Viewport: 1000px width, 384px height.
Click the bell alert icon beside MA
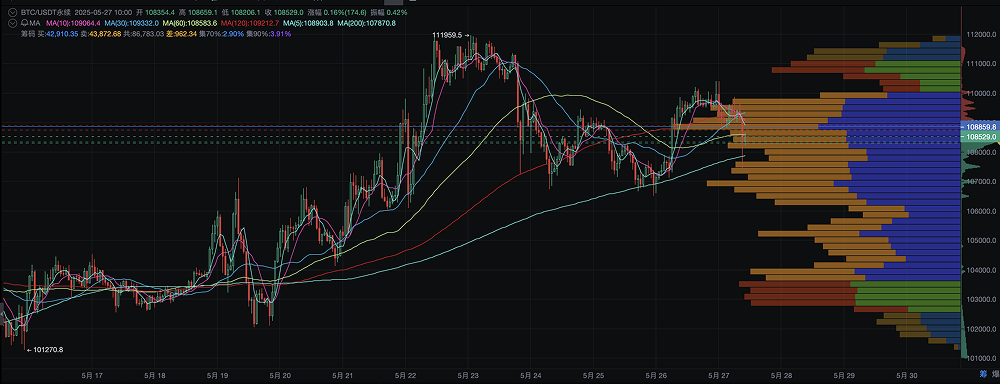tap(23, 23)
